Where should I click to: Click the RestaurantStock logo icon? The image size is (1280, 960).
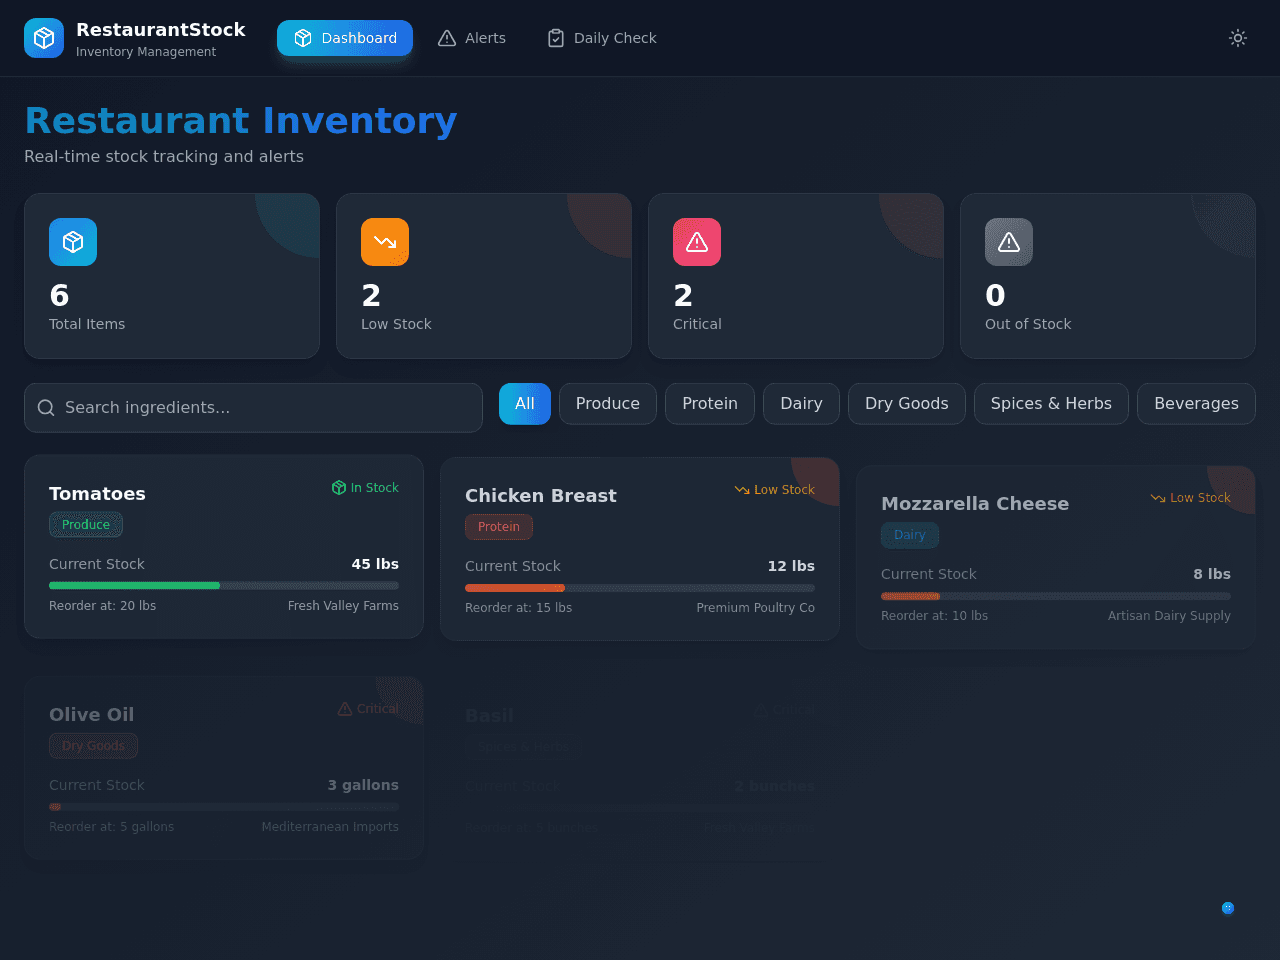click(44, 38)
